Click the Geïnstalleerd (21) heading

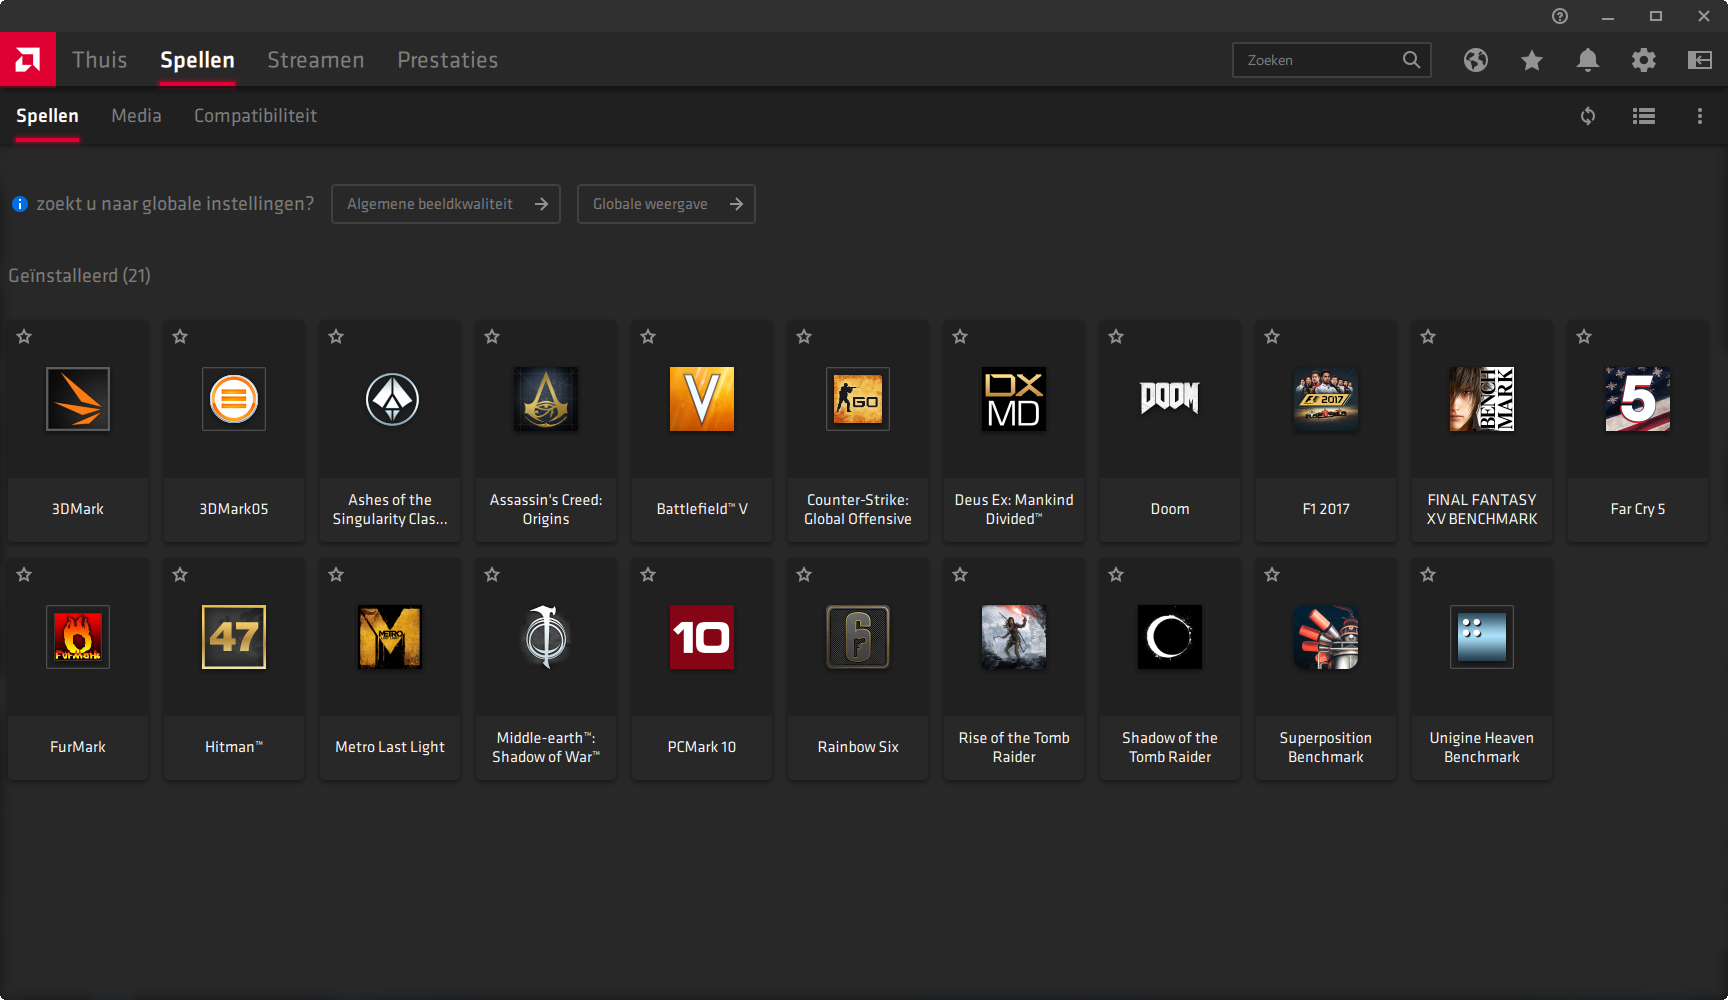click(80, 275)
